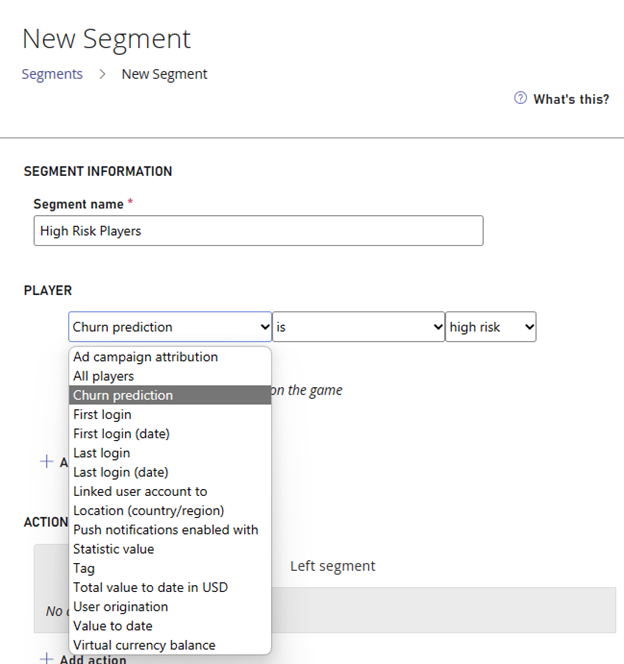Open the 'is' comparison operator dropdown
Image resolution: width=624 pixels, height=664 pixels.
[x=359, y=327]
